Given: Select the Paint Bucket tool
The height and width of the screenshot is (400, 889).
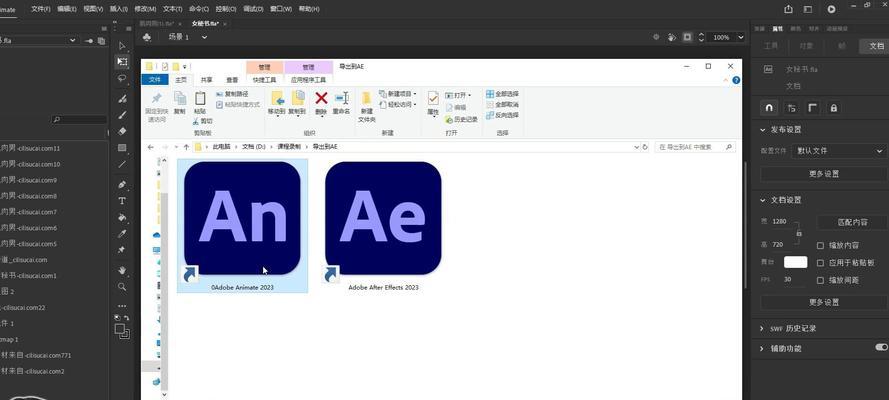Looking at the screenshot, I should 122,217.
